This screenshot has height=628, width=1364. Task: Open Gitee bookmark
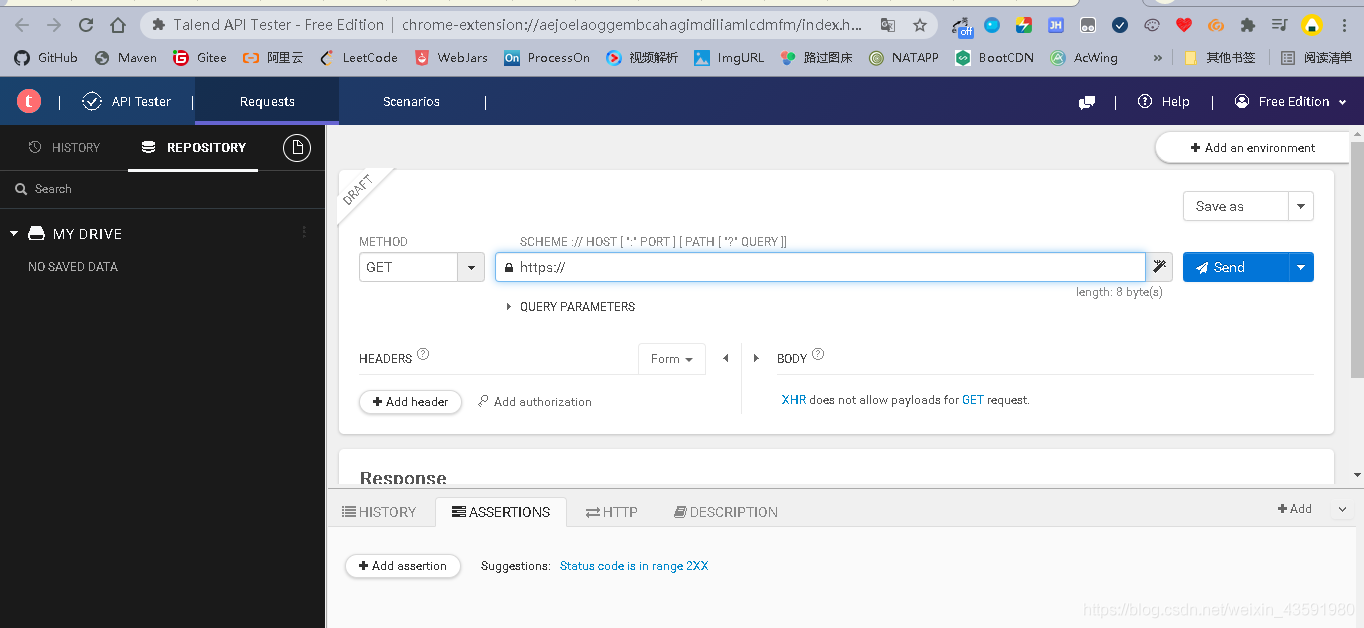200,58
